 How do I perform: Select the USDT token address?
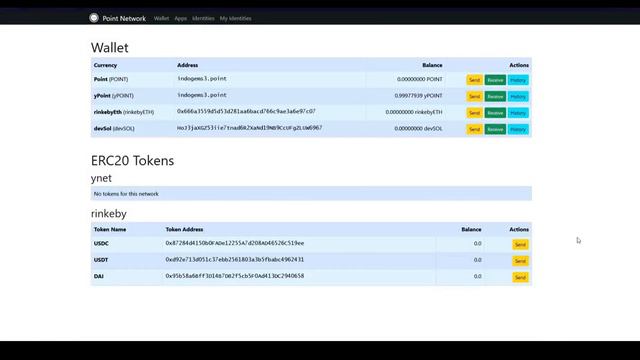[235, 259]
